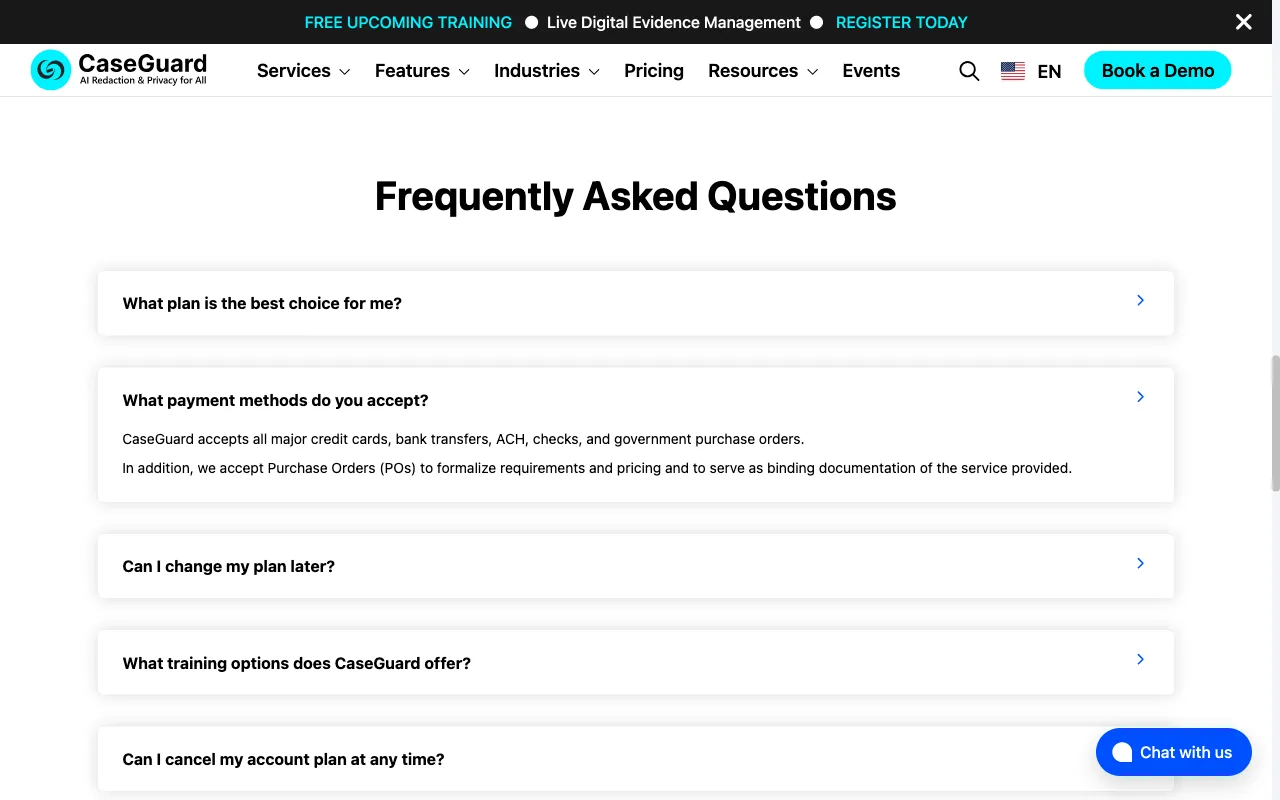Screen dimensions: 1280x800
Task: Expand the Services menu chevron
Action: point(344,72)
